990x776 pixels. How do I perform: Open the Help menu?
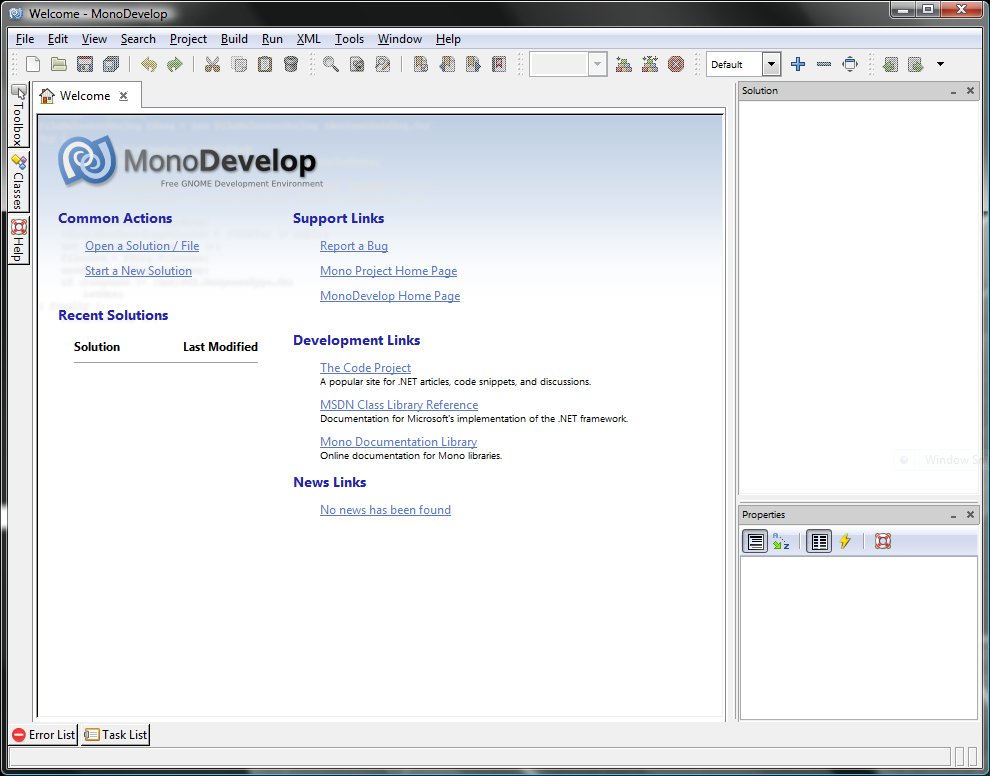(448, 39)
